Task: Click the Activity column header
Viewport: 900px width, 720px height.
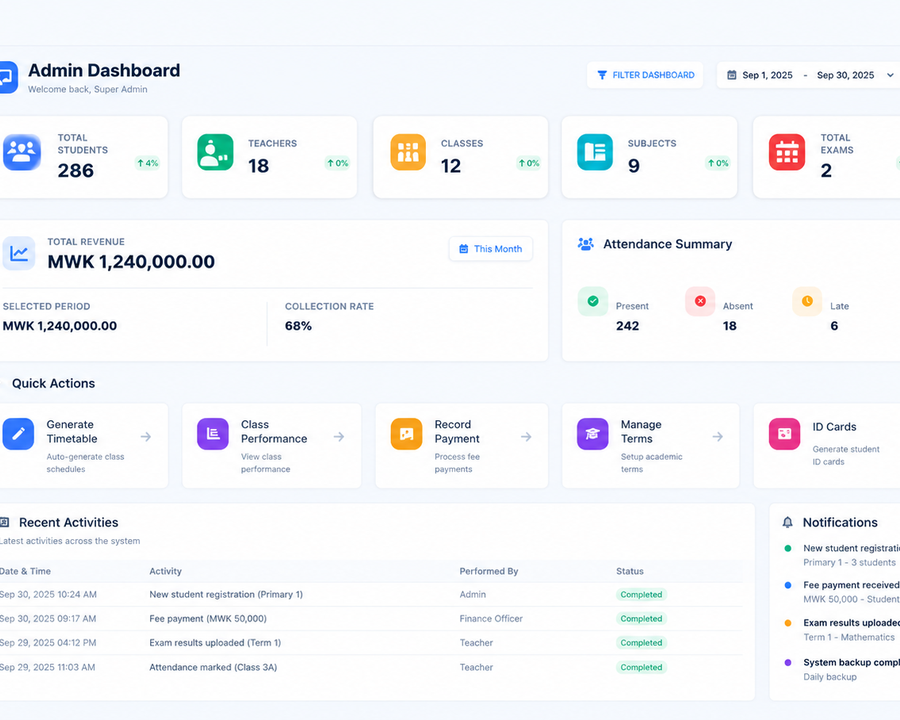Action: pyautogui.click(x=165, y=571)
